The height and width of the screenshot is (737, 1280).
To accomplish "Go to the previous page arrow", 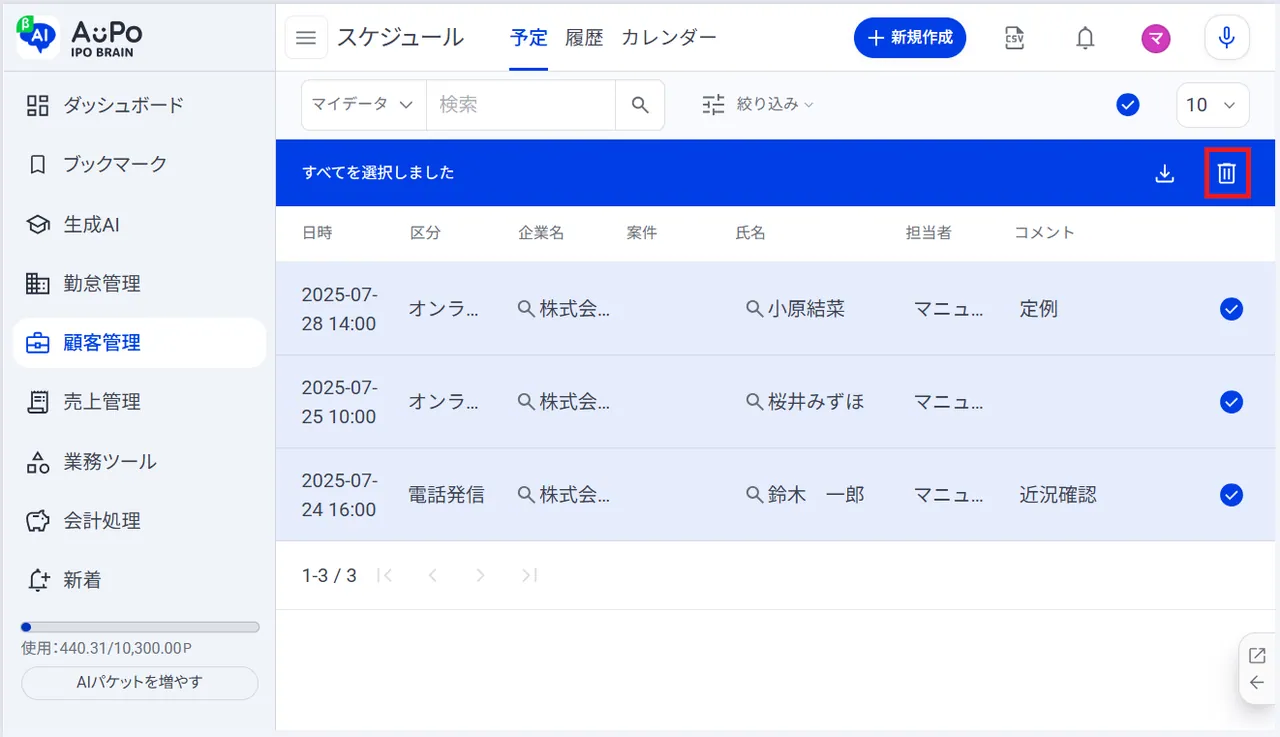I will [x=433, y=575].
